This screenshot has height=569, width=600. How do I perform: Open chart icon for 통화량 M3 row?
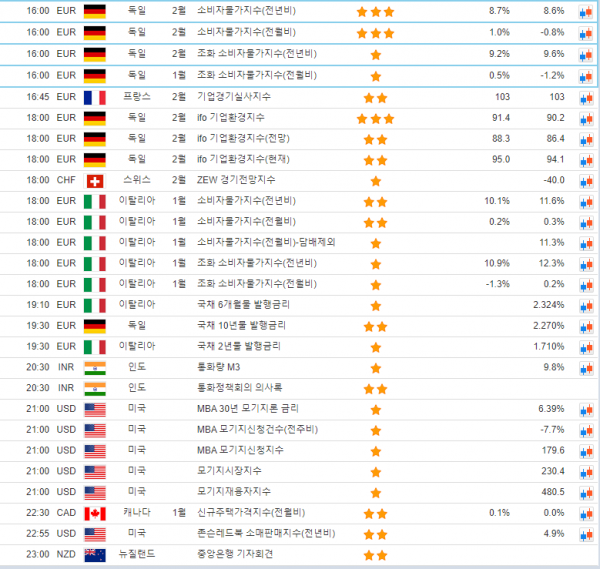(585, 367)
